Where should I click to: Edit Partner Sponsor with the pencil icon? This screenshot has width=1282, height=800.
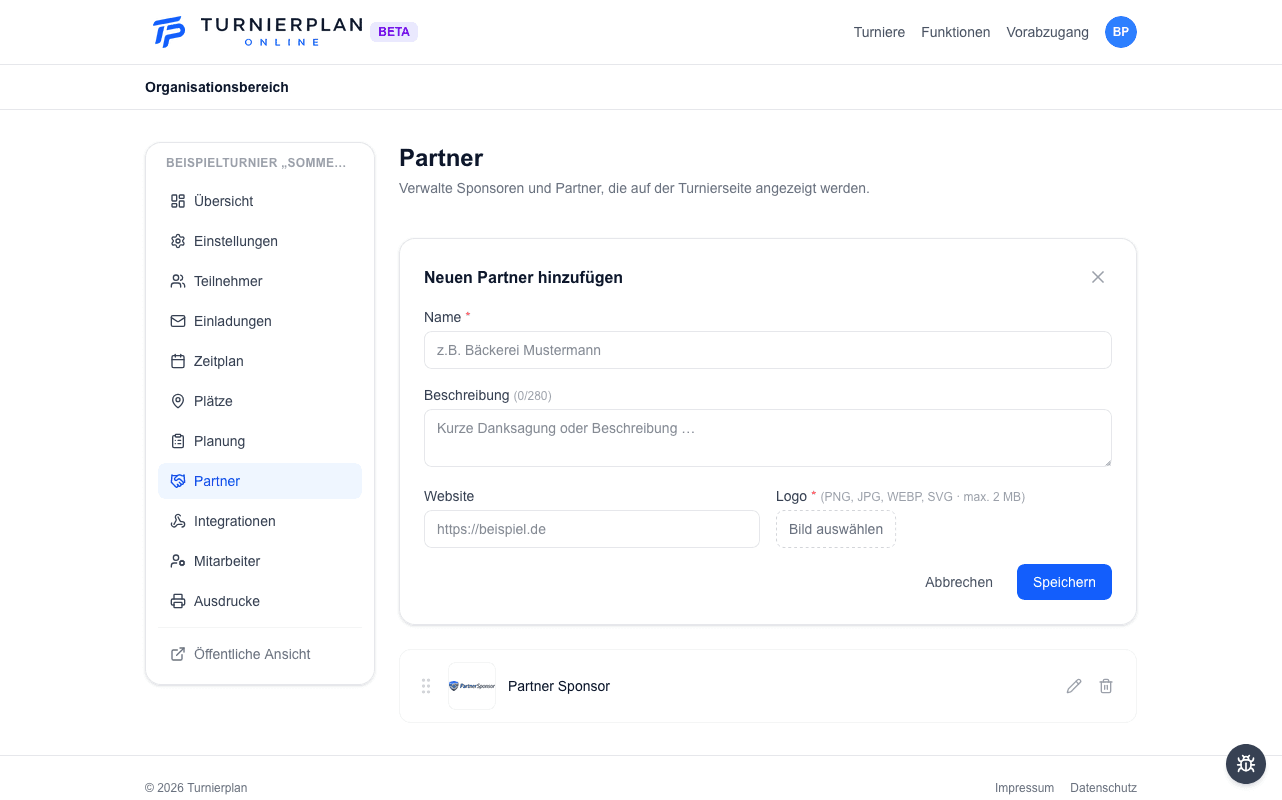pos(1074,686)
